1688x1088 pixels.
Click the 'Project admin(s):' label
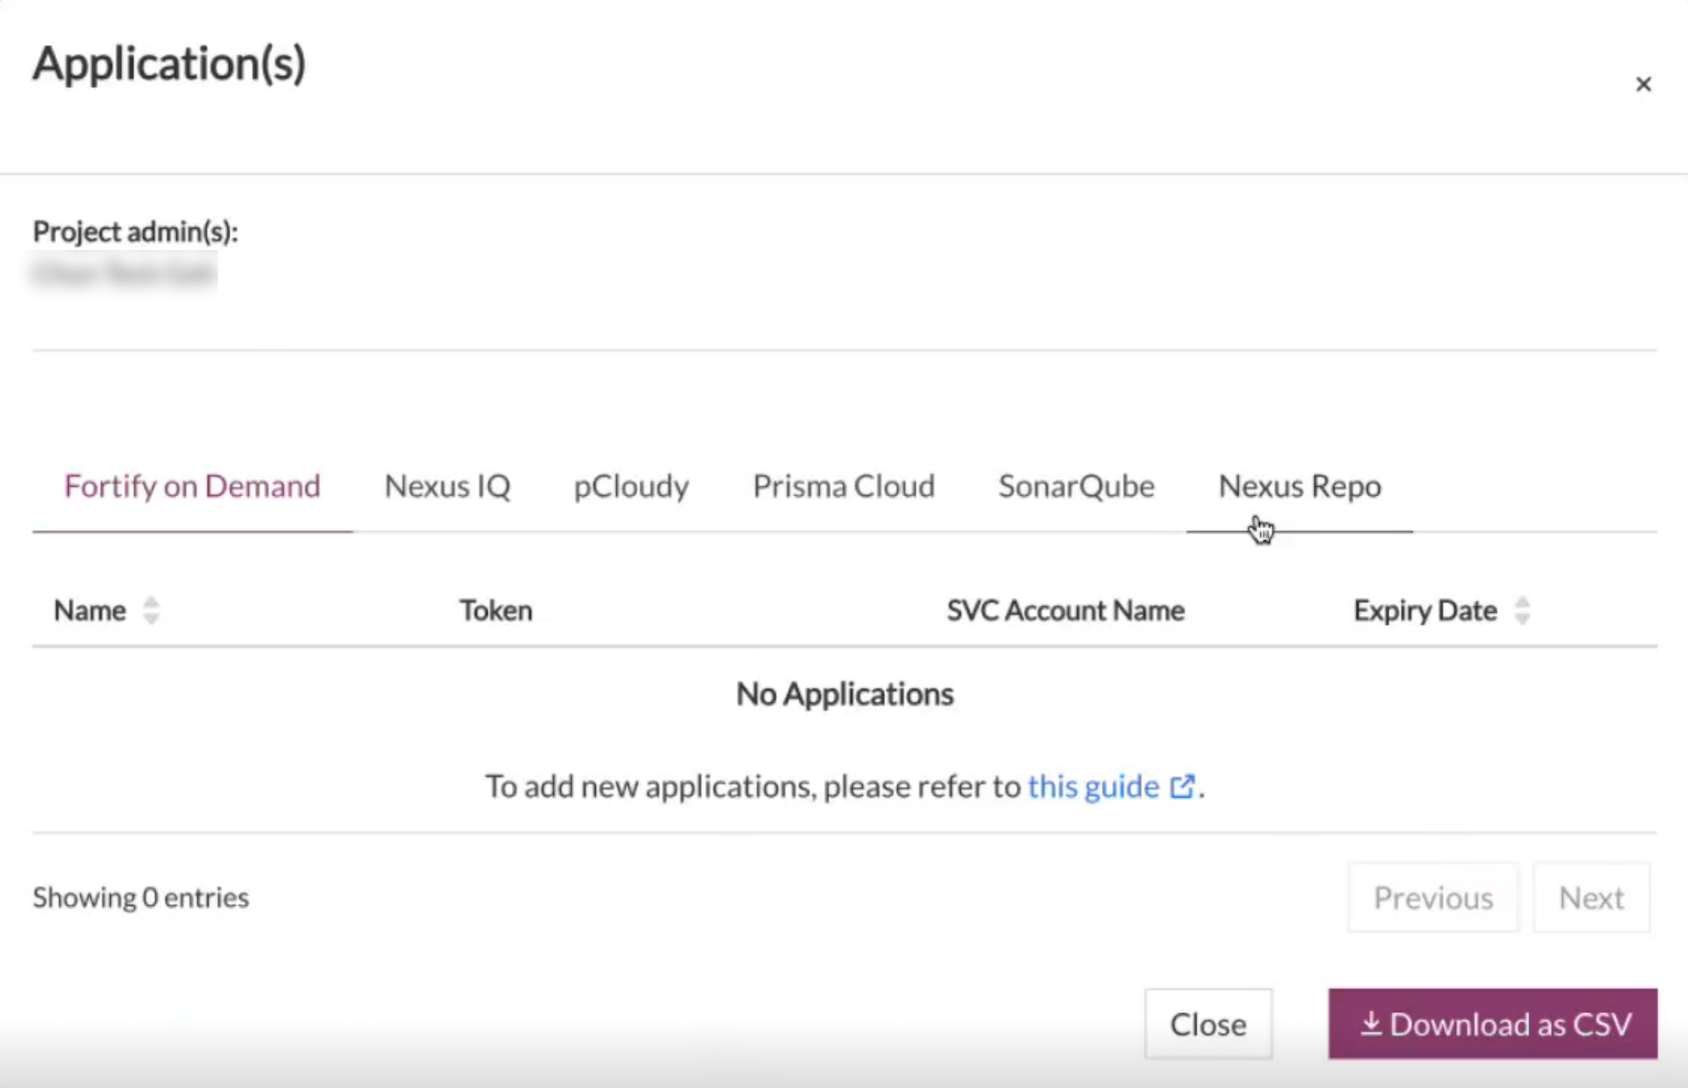point(136,232)
